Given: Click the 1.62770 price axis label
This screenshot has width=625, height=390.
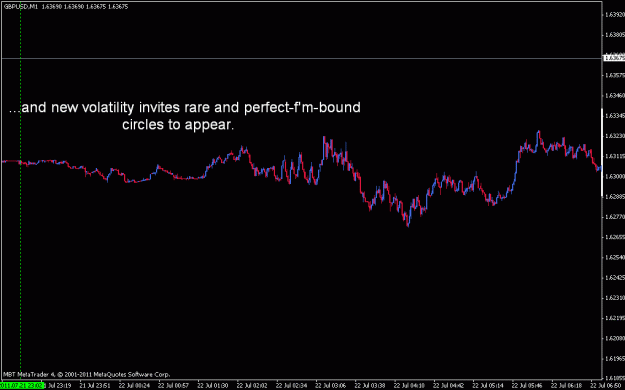Looking at the screenshot, I should [x=615, y=217].
